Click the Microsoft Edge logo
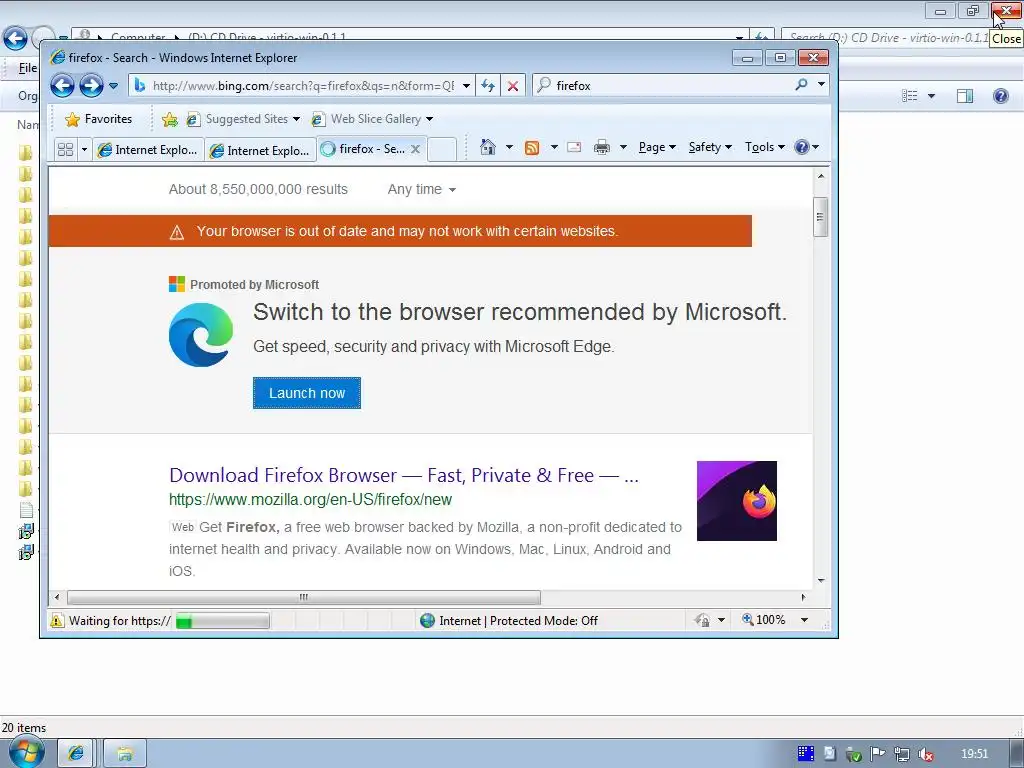Viewport: 1024px width, 768px height. (x=201, y=334)
